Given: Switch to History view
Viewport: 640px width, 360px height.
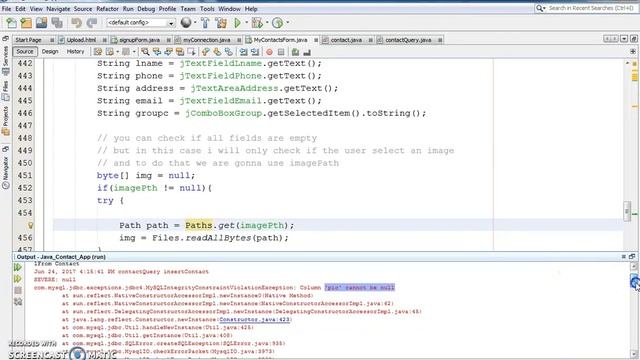Looking at the screenshot, I should click(75, 51).
